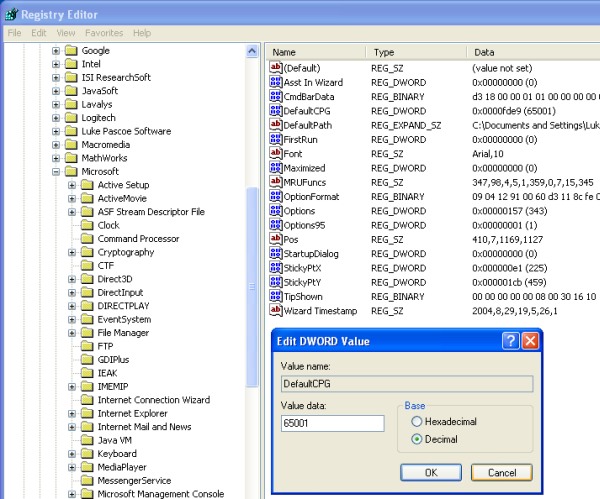The height and width of the screenshot is (499, 600).
Task: Expand the Intel registry key
Action: click(x=56, y=64)
